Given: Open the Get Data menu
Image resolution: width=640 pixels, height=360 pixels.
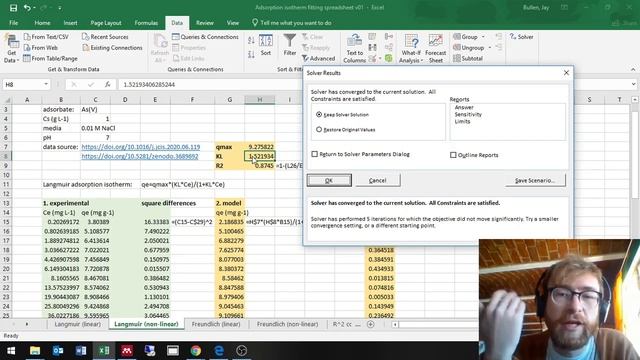Looking at the screenshot, I should [x=11, y=49].
